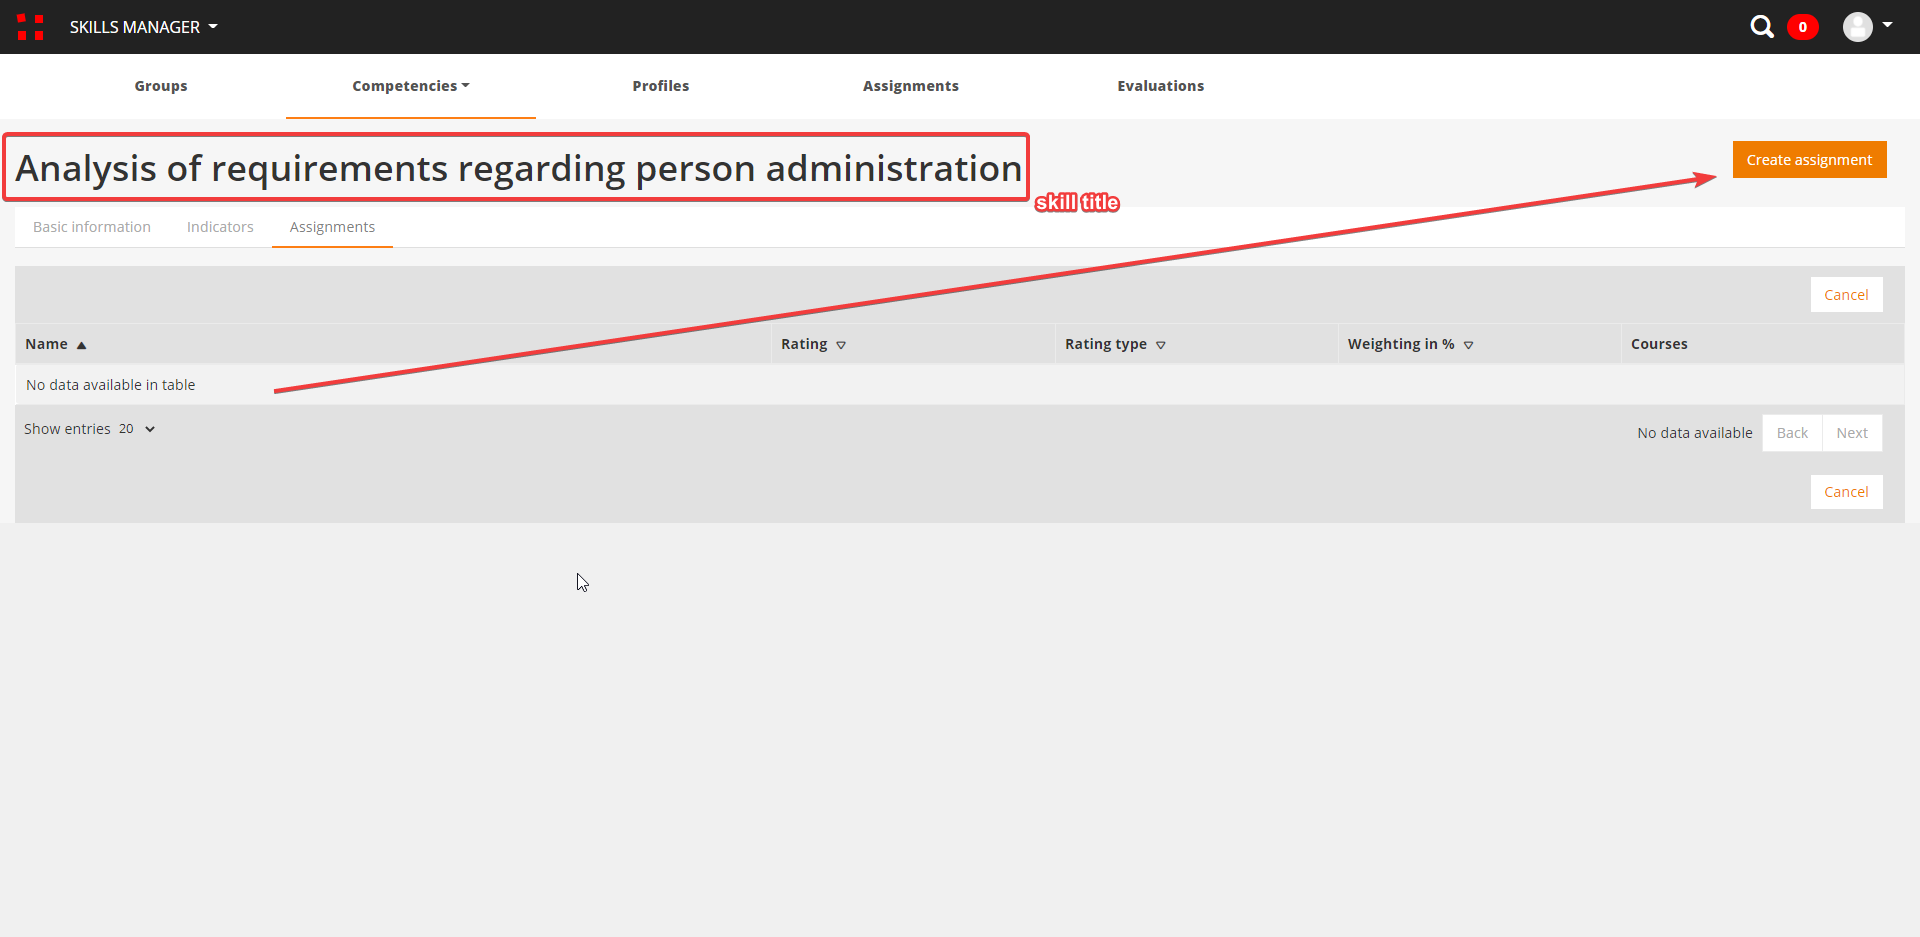The image size is (1920, 937).
Task: Click the Create assignment button
Action: (1808, 160)
